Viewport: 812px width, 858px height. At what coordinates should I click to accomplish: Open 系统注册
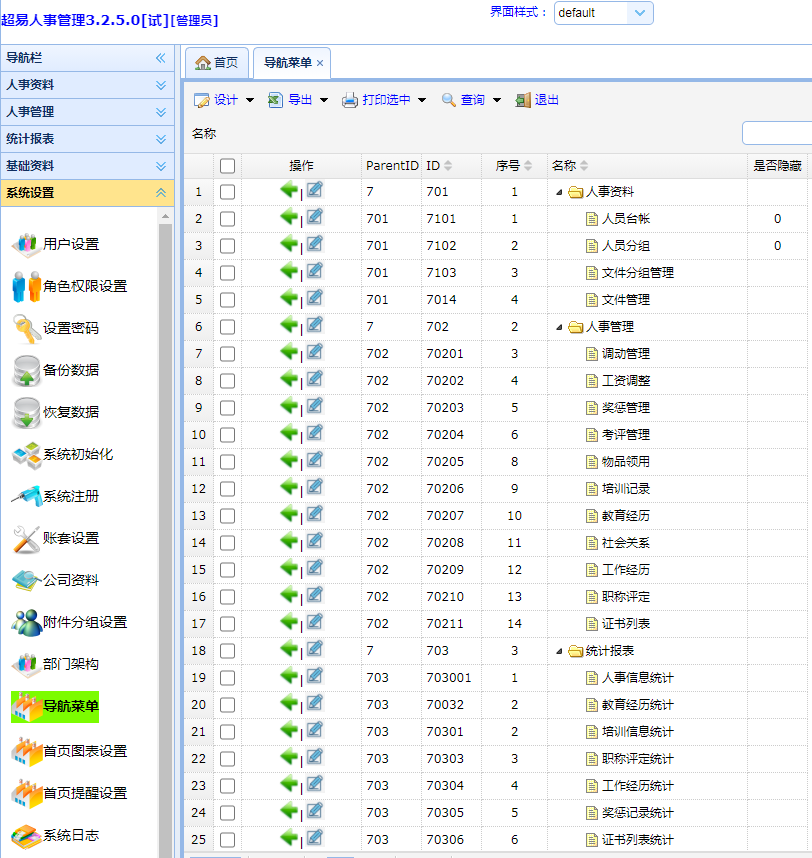tap(57, 496)
